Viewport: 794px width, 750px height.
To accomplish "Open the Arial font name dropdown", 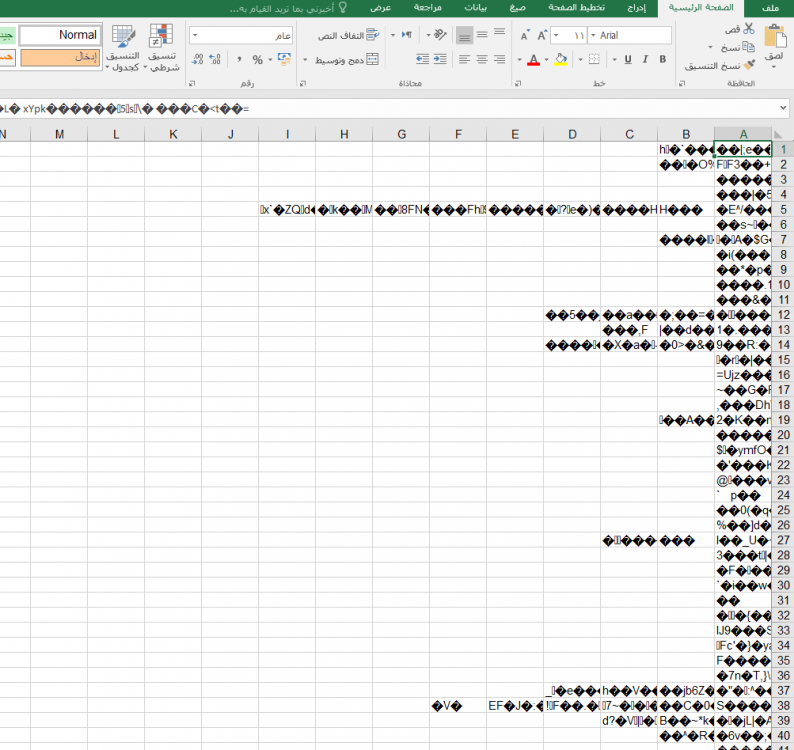I will coord(593,35).
